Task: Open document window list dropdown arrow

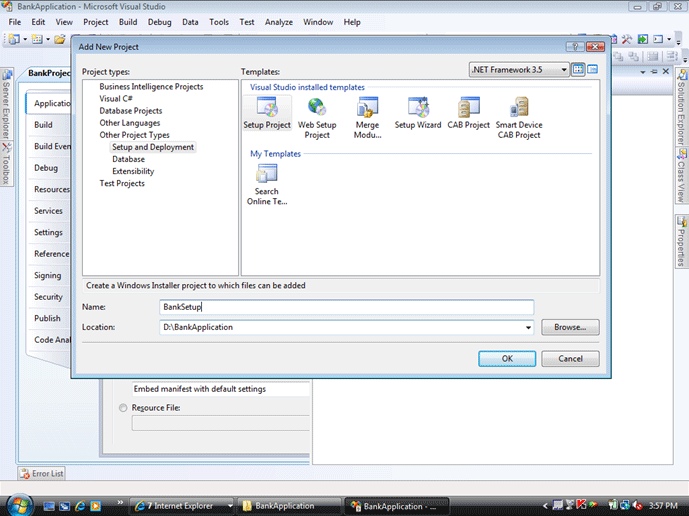Action: click(643, 72)
